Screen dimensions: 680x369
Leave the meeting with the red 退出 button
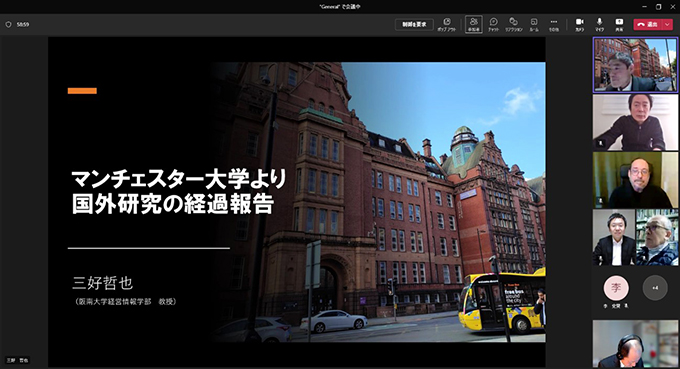[648, 24]
